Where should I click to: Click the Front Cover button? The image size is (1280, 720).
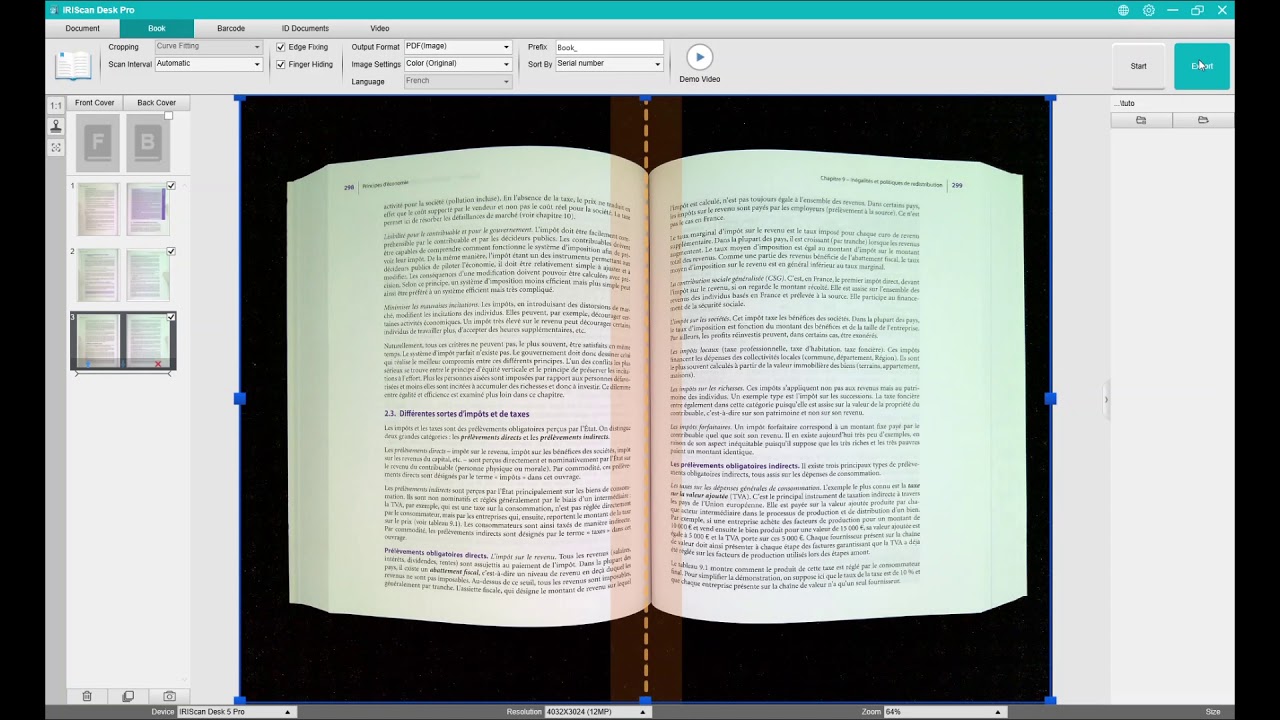click(x=94, y=103)
